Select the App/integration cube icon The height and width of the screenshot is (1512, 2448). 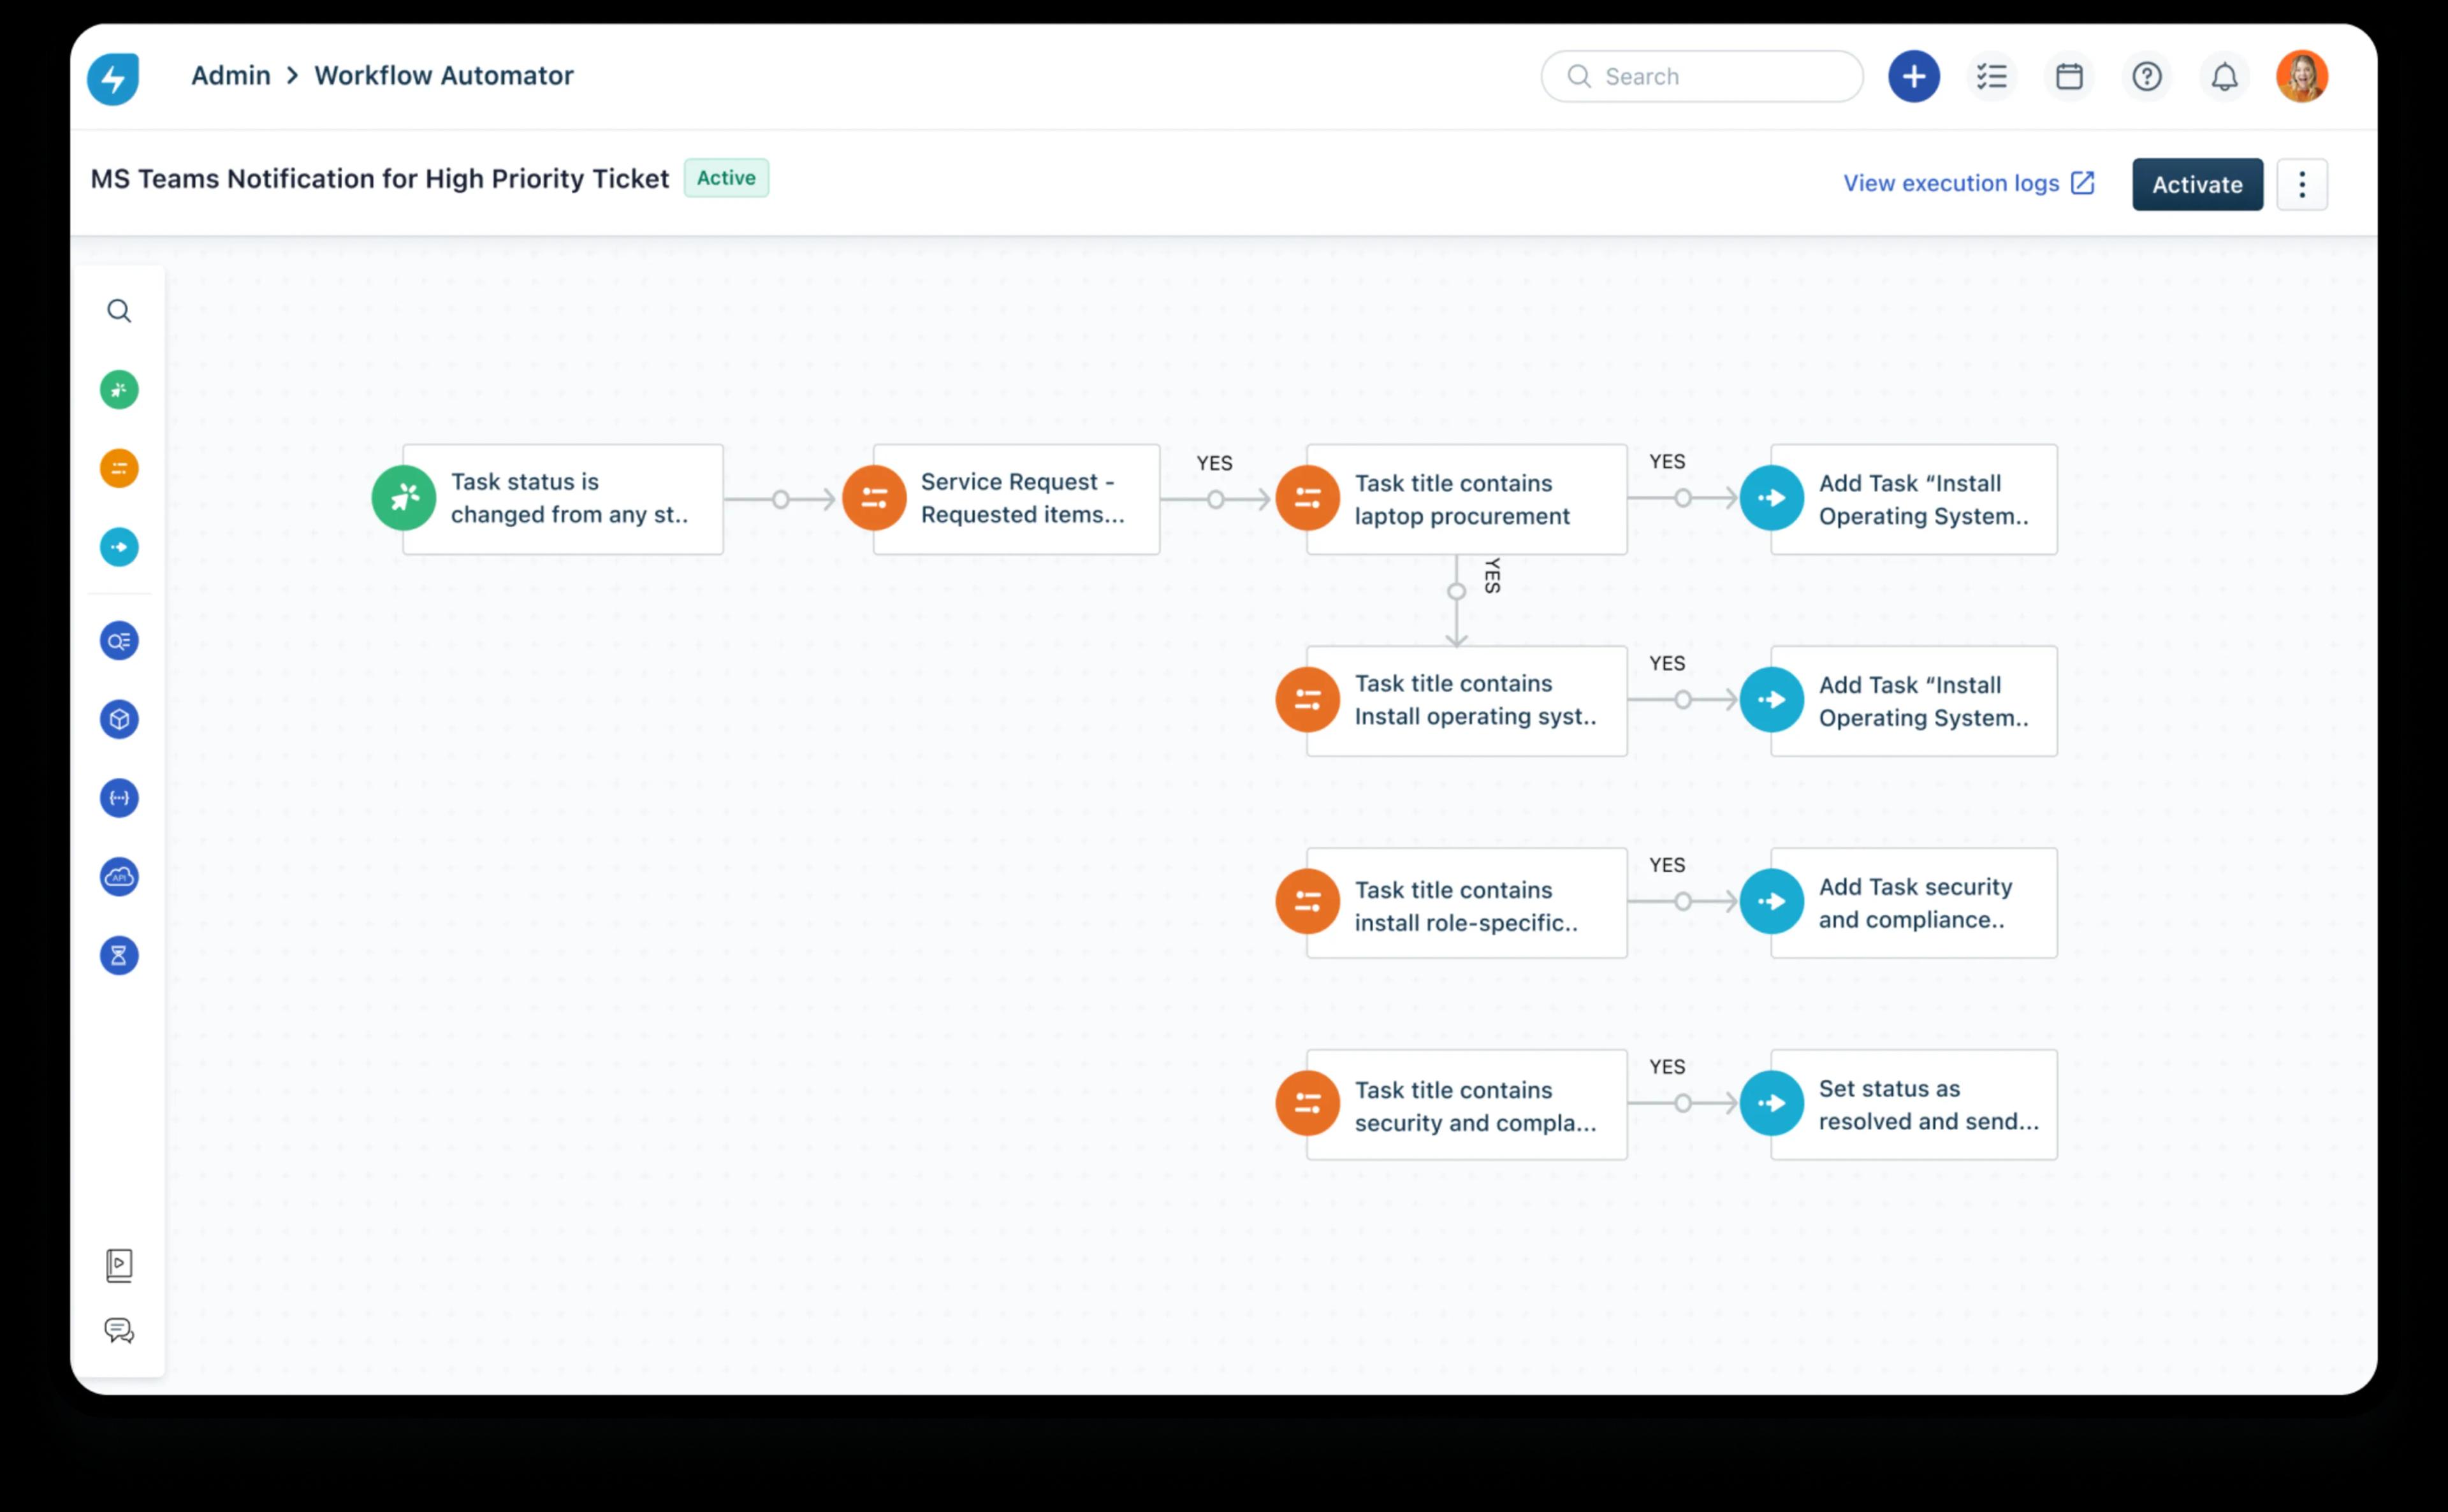coord(119,718)
